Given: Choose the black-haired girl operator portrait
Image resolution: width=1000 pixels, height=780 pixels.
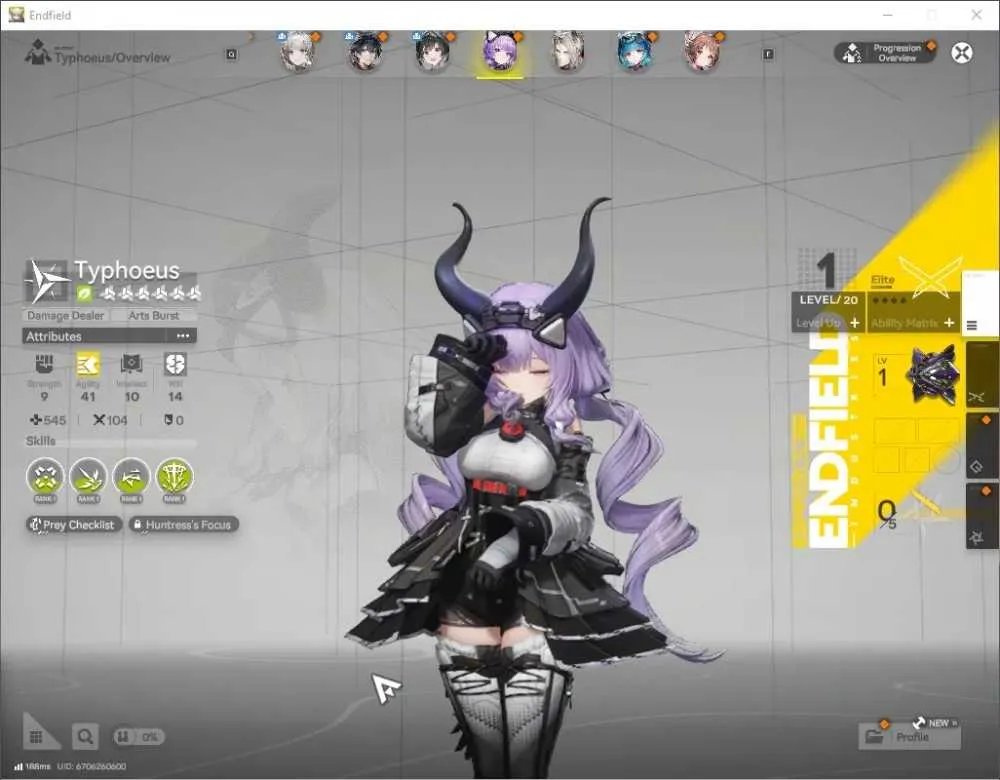Looking at the screenshot, I should click(432, 51).
